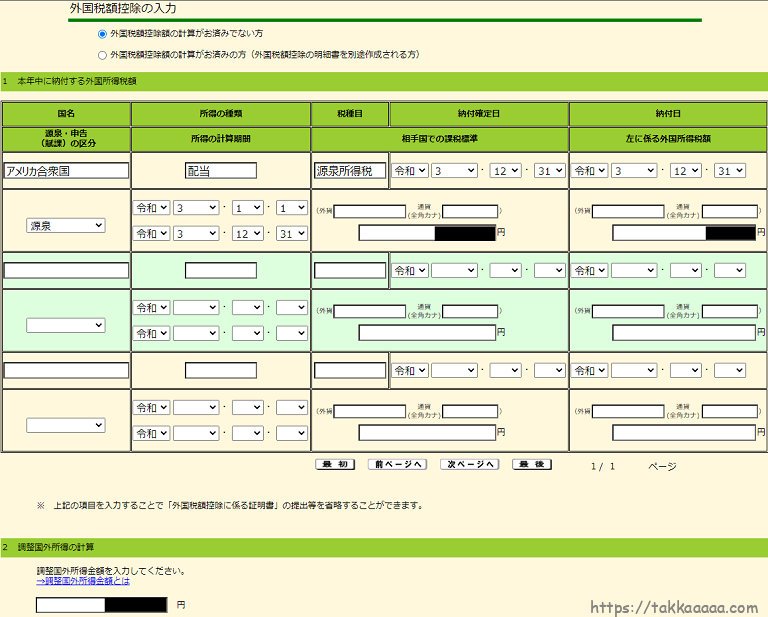Open era dropdown for first row 納付確定日

[410, 170]
